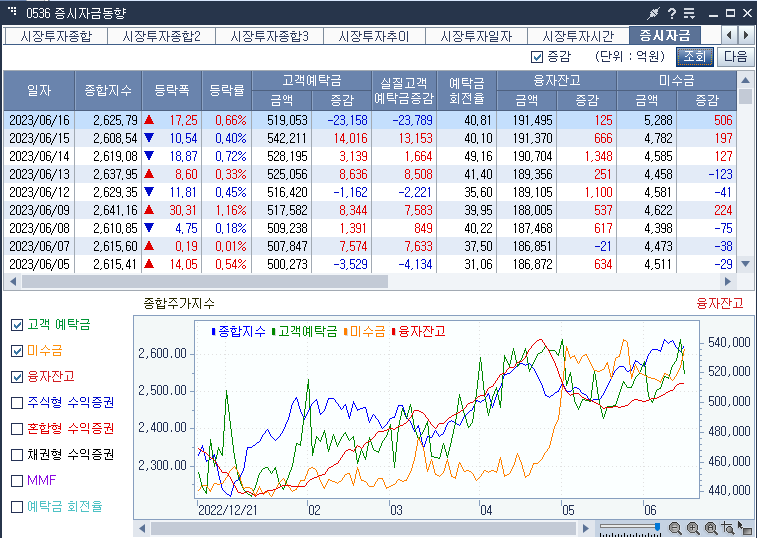The height and width of the screenshot is (538, 757).
Task: Switch to 시장투자종합2 tab
Action: tap(161, 36)
